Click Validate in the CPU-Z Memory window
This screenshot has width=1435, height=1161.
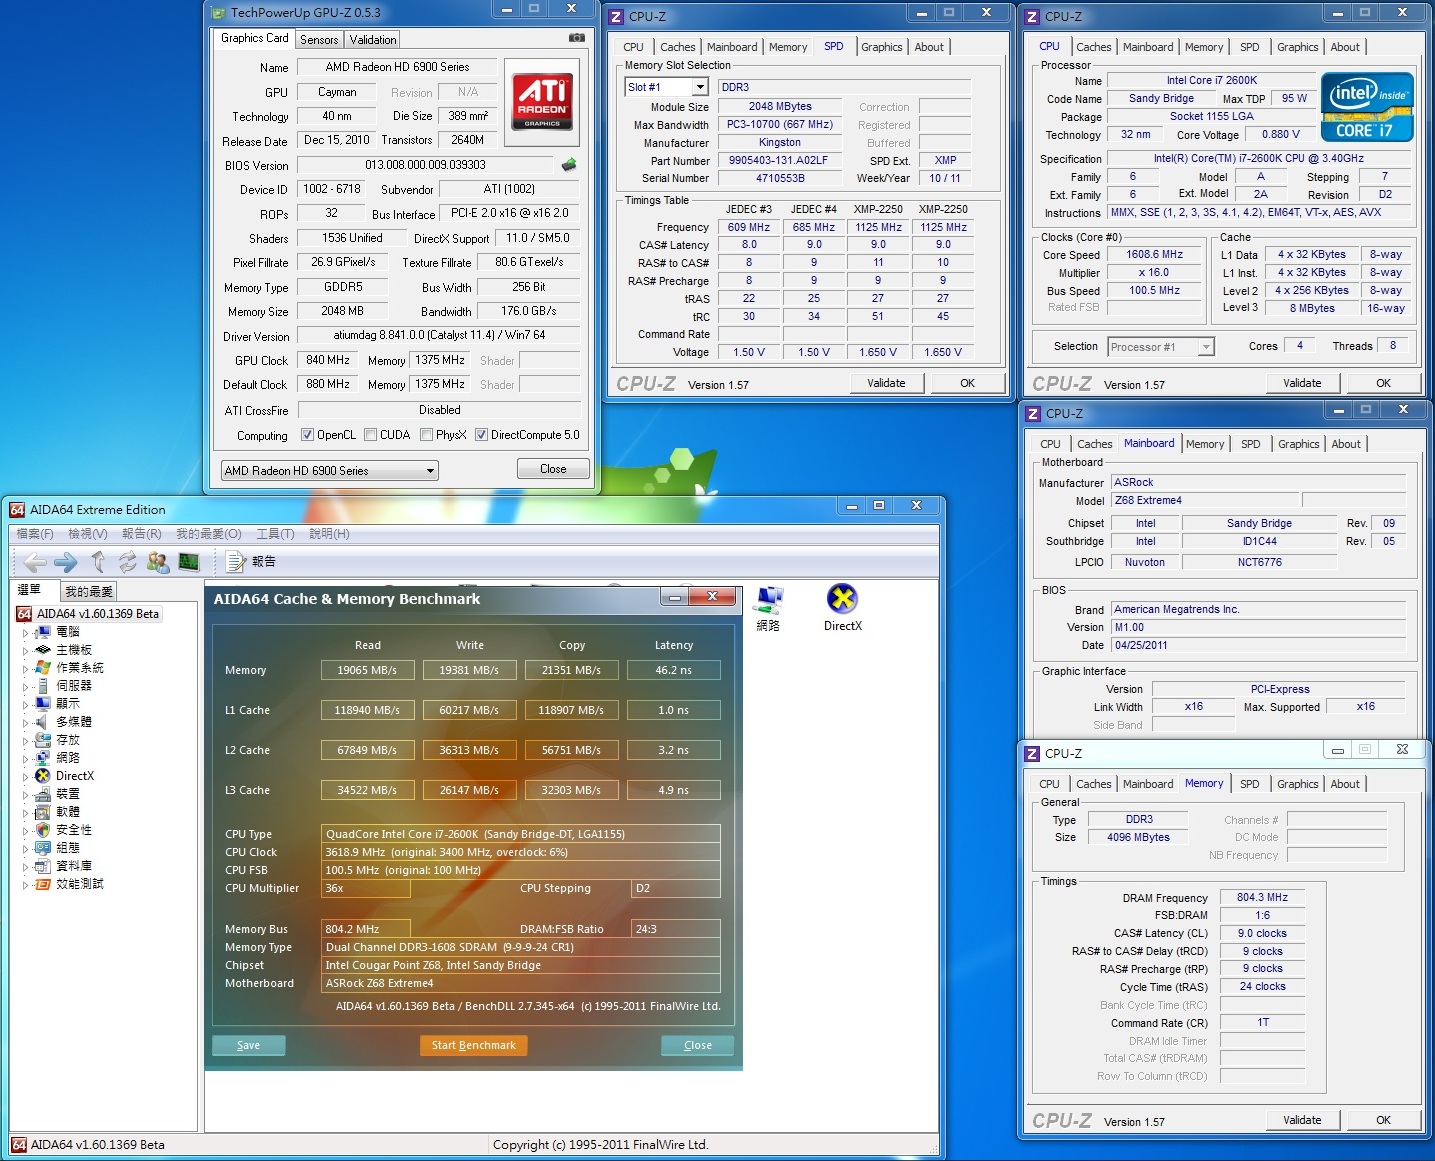tap(1302, 1120)
